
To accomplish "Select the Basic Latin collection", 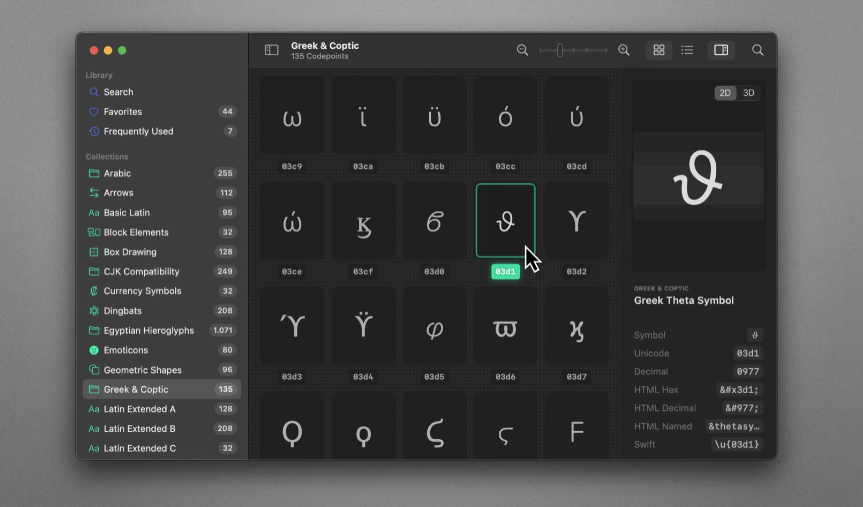I will point(162,212).
